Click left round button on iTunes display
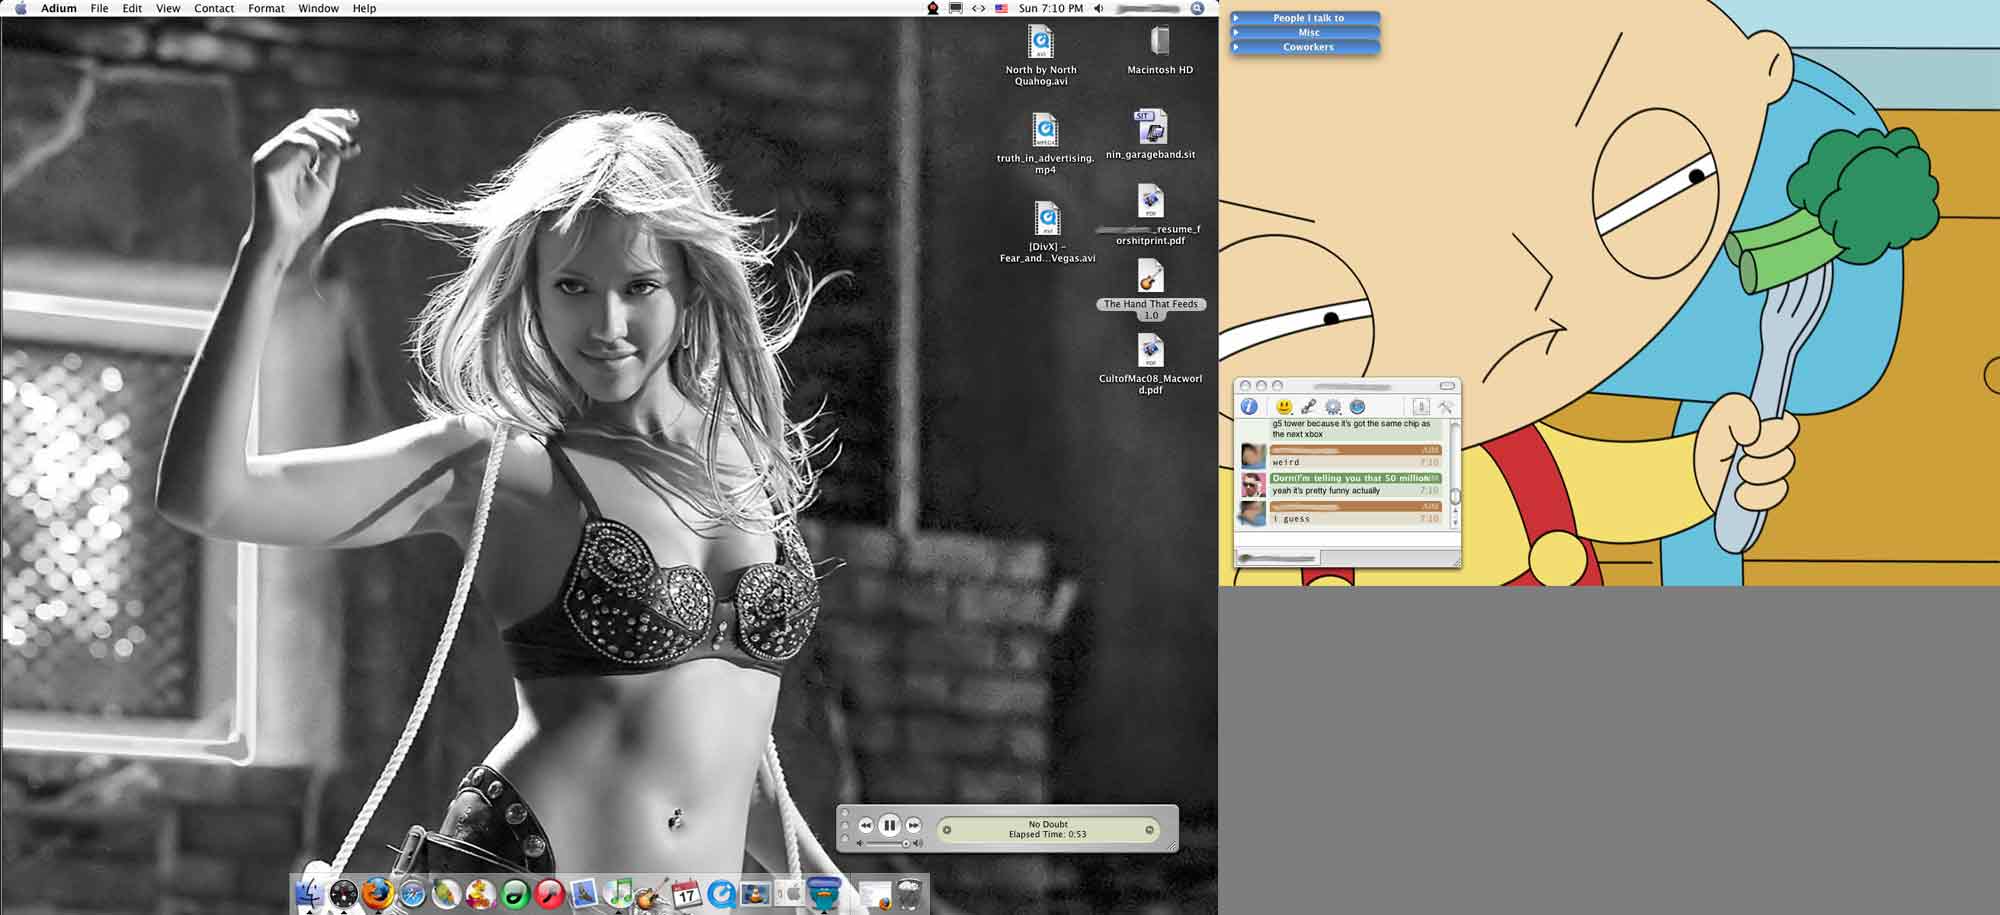This screenshot has width=2000, height=915. coord(947,829)
